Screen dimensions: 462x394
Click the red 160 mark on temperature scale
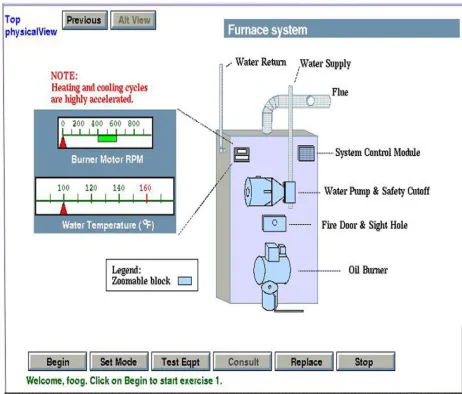(145, 188)
